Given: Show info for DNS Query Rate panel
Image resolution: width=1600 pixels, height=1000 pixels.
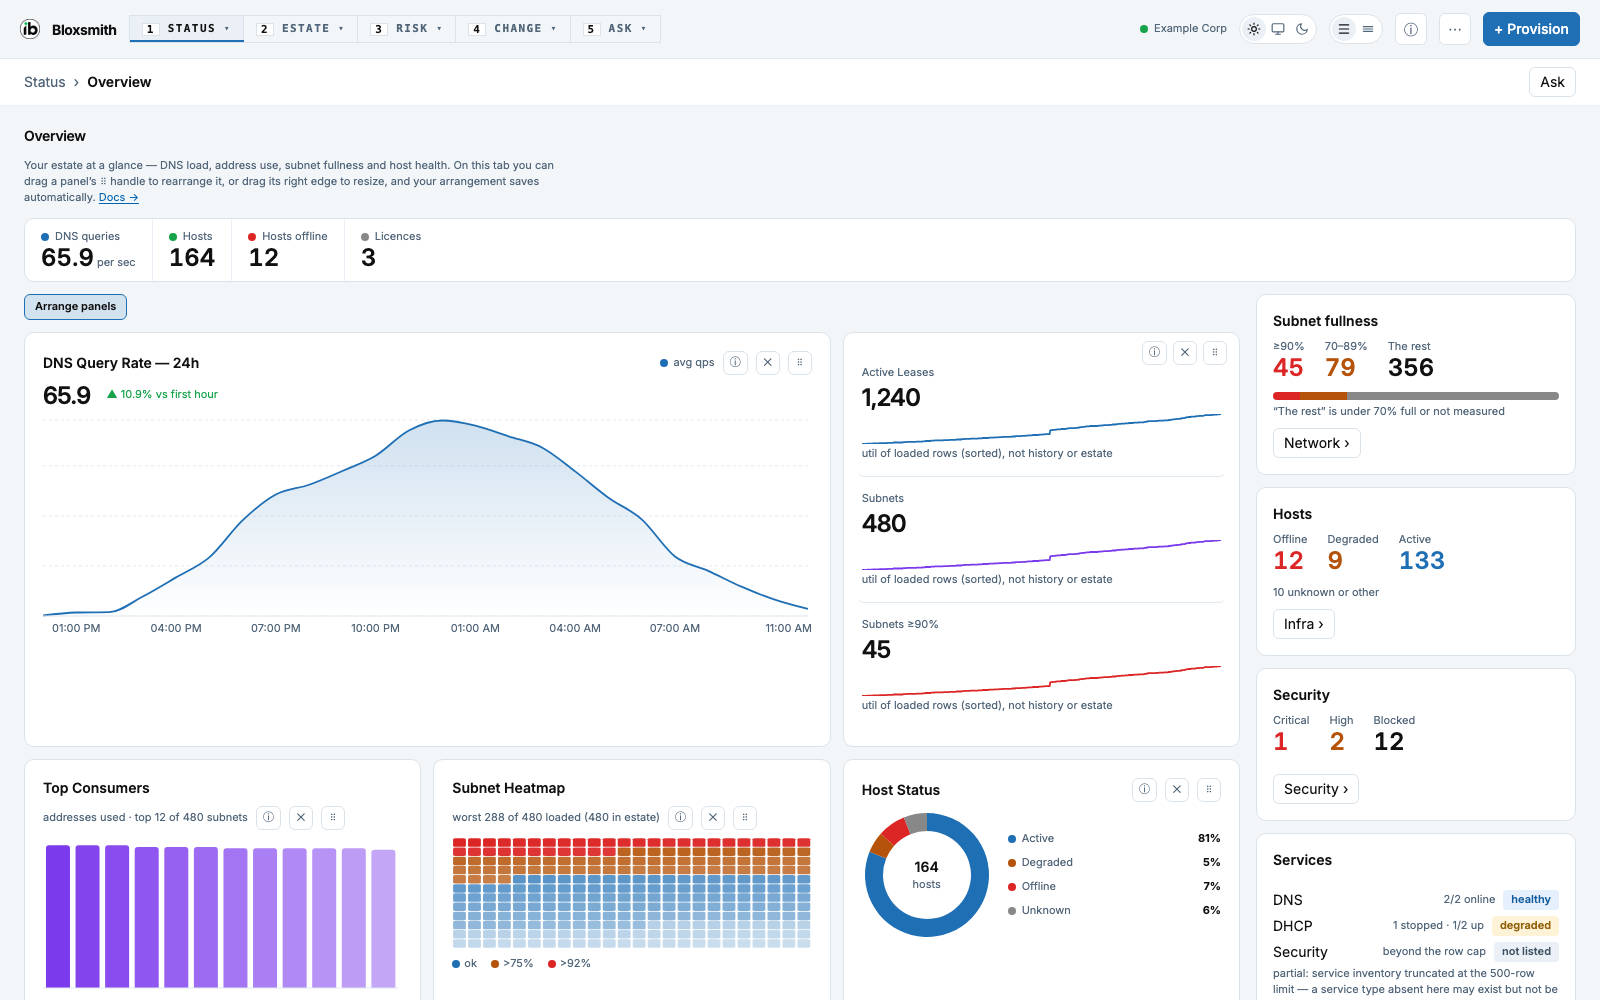Looking at the screenshot, I should 736,362.
